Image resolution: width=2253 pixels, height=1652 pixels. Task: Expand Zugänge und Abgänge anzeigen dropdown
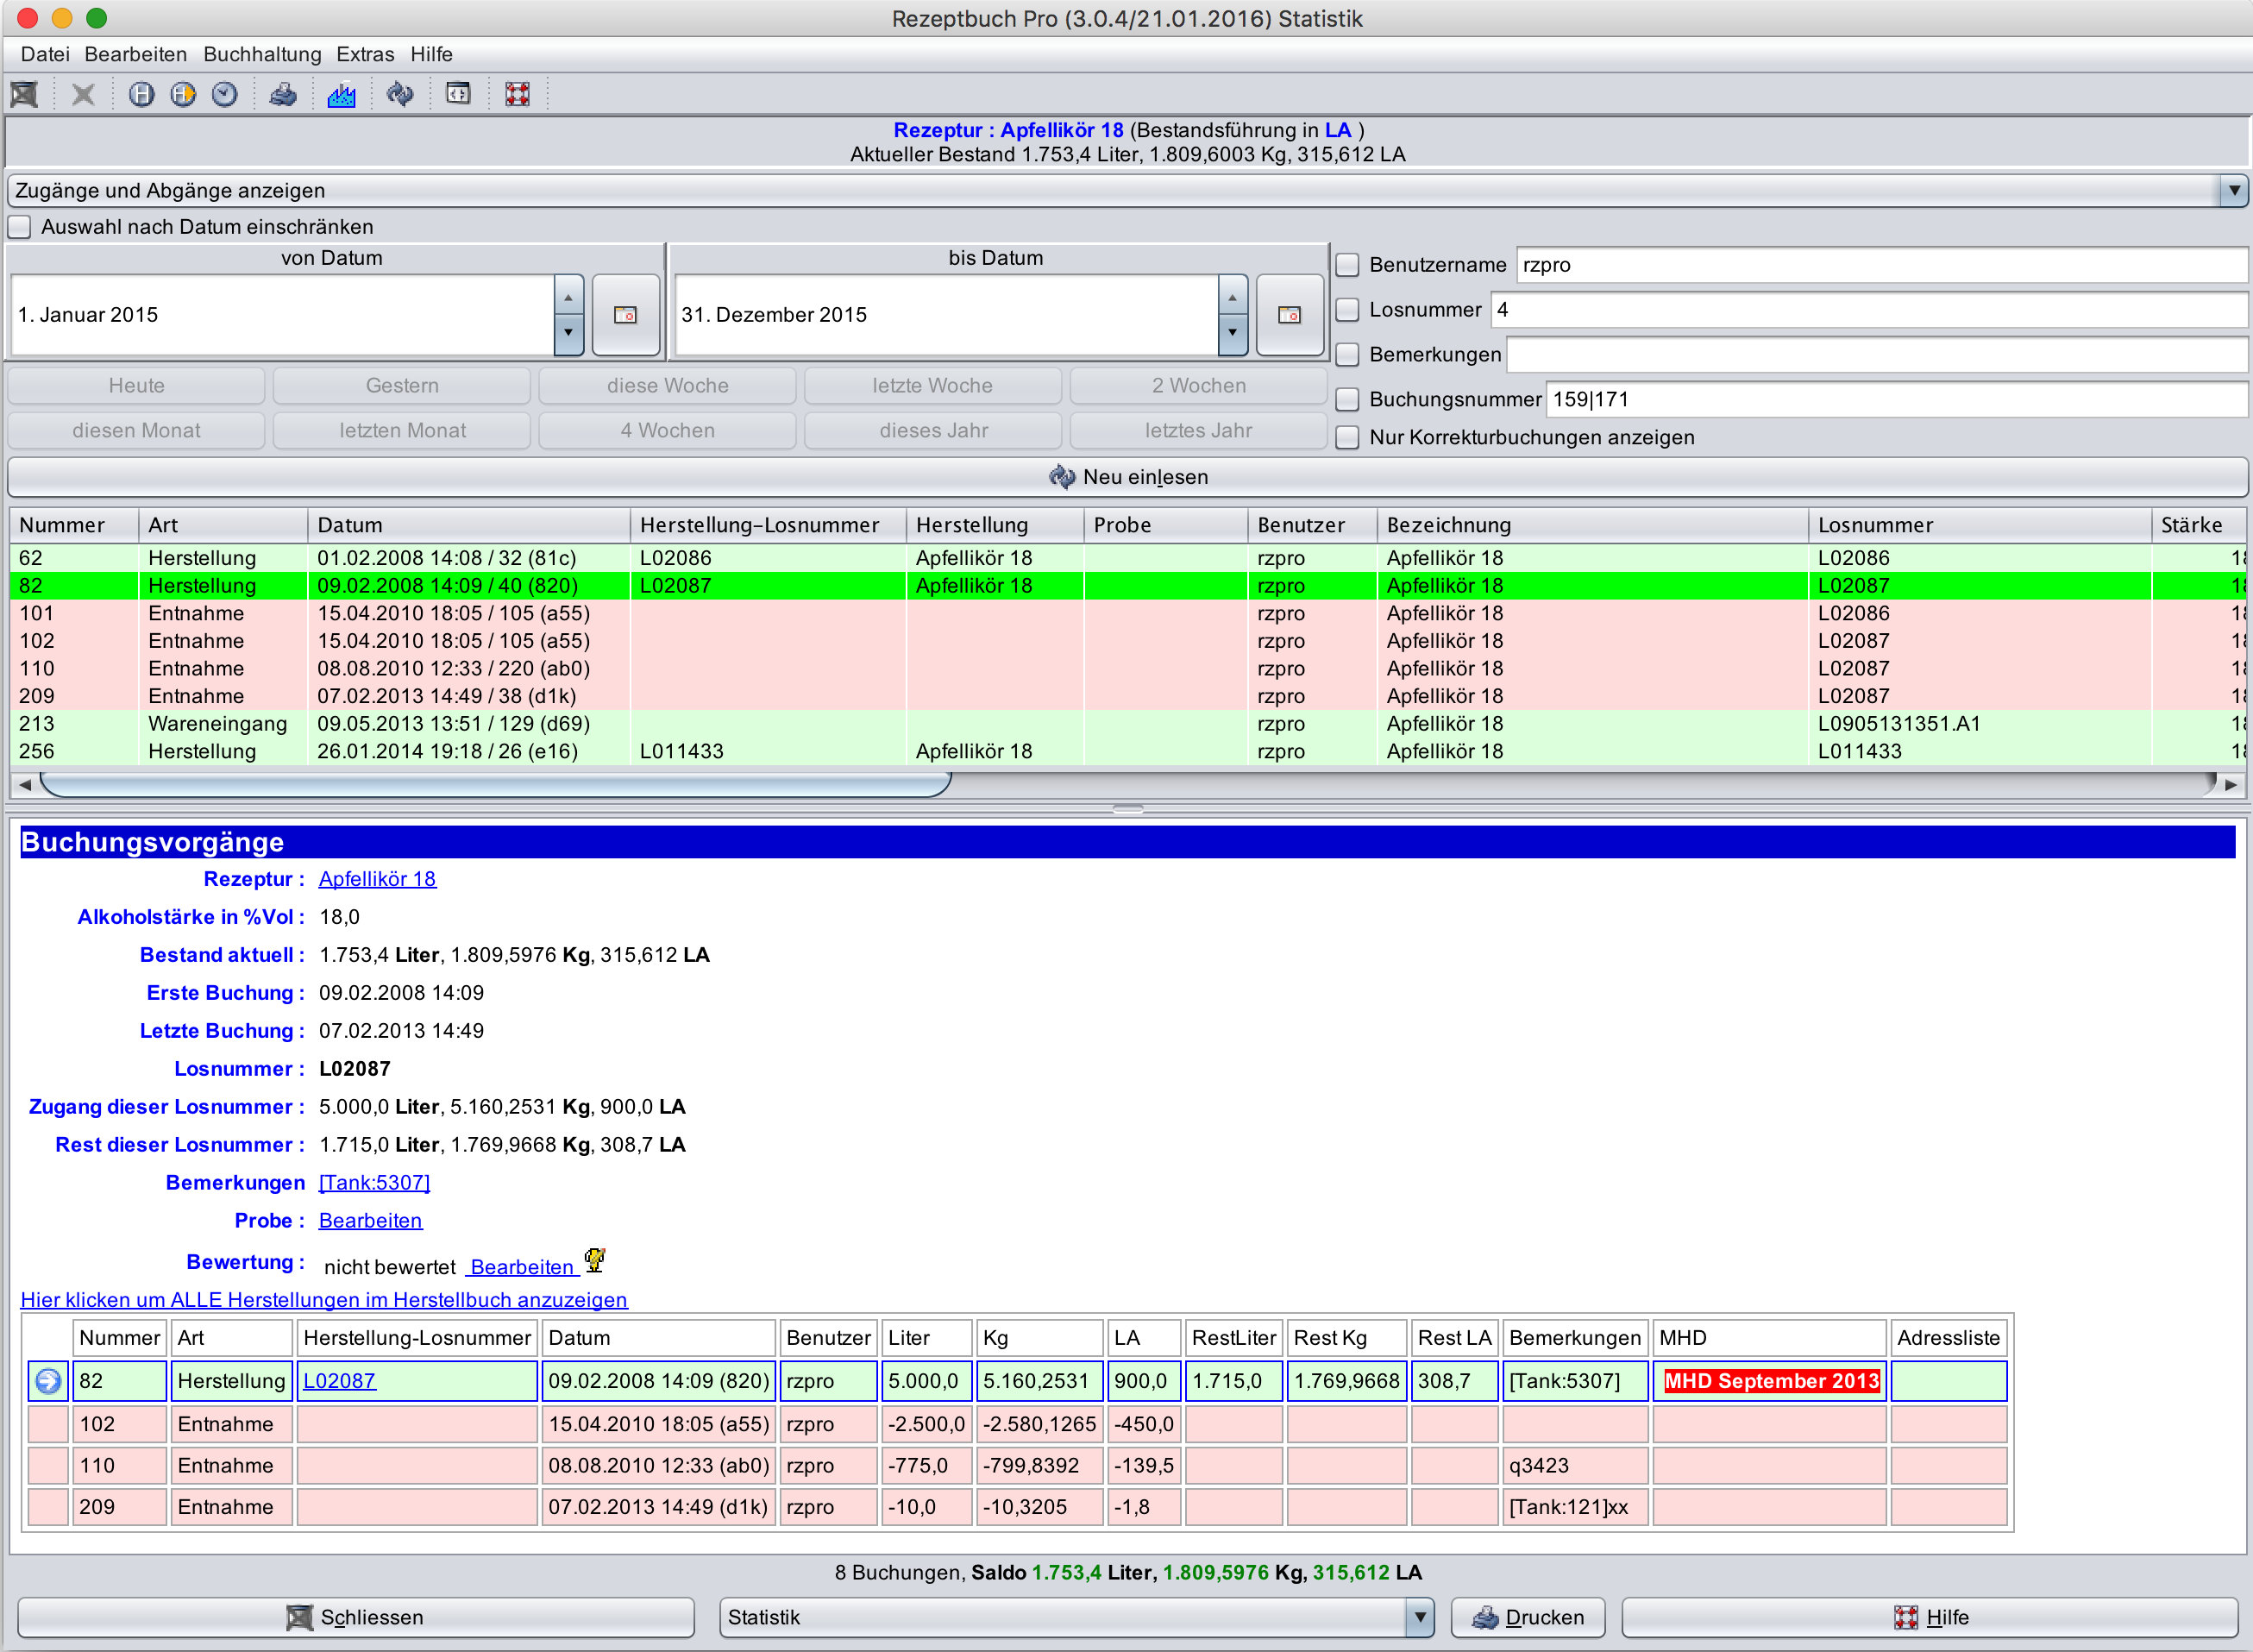pos(2233,190)
